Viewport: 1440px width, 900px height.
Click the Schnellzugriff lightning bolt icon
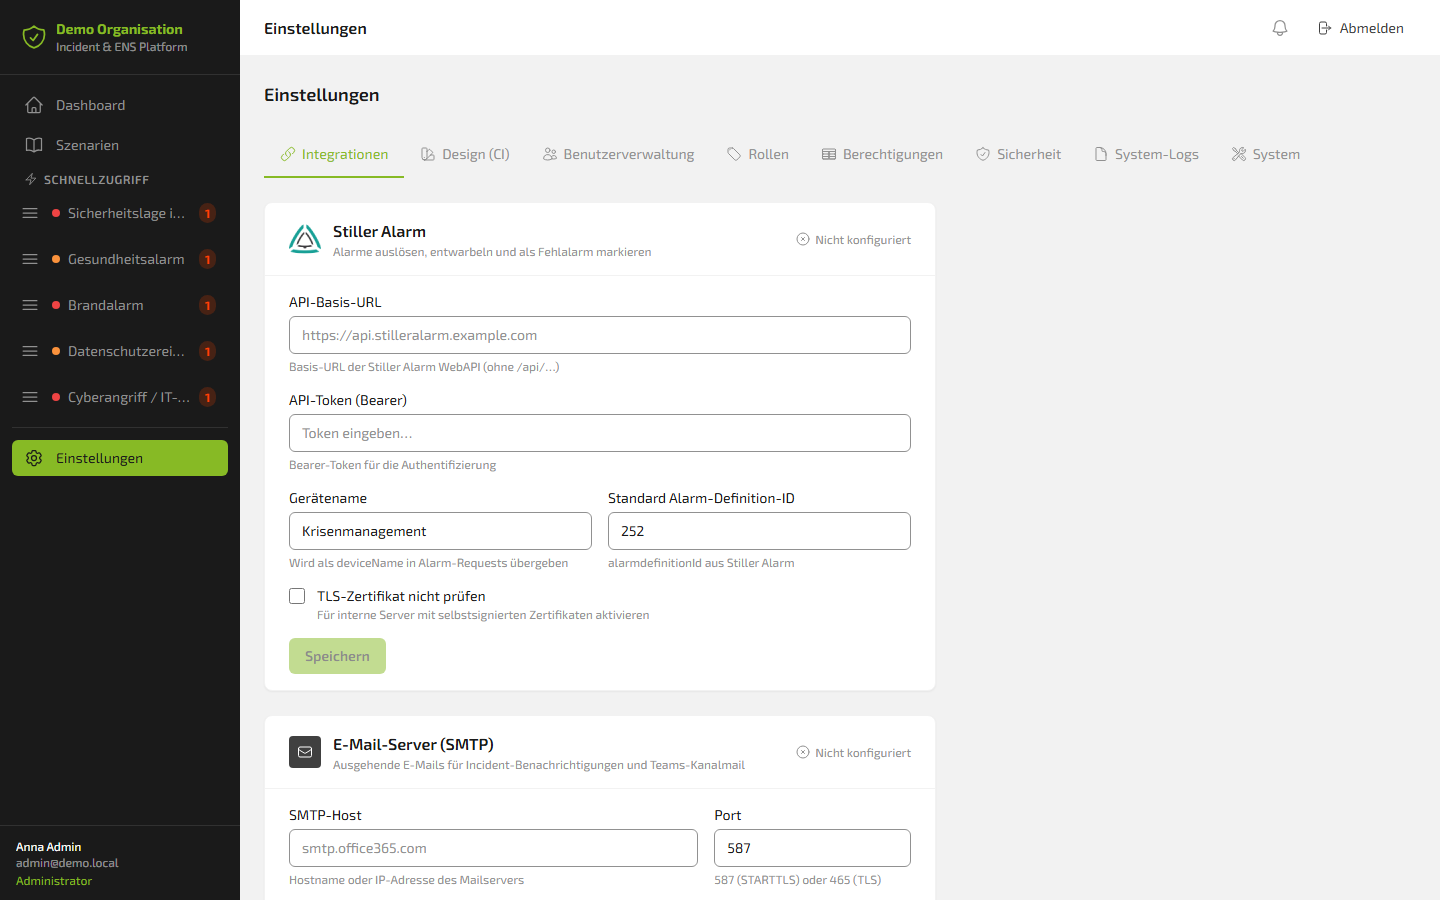pos(31,180)
